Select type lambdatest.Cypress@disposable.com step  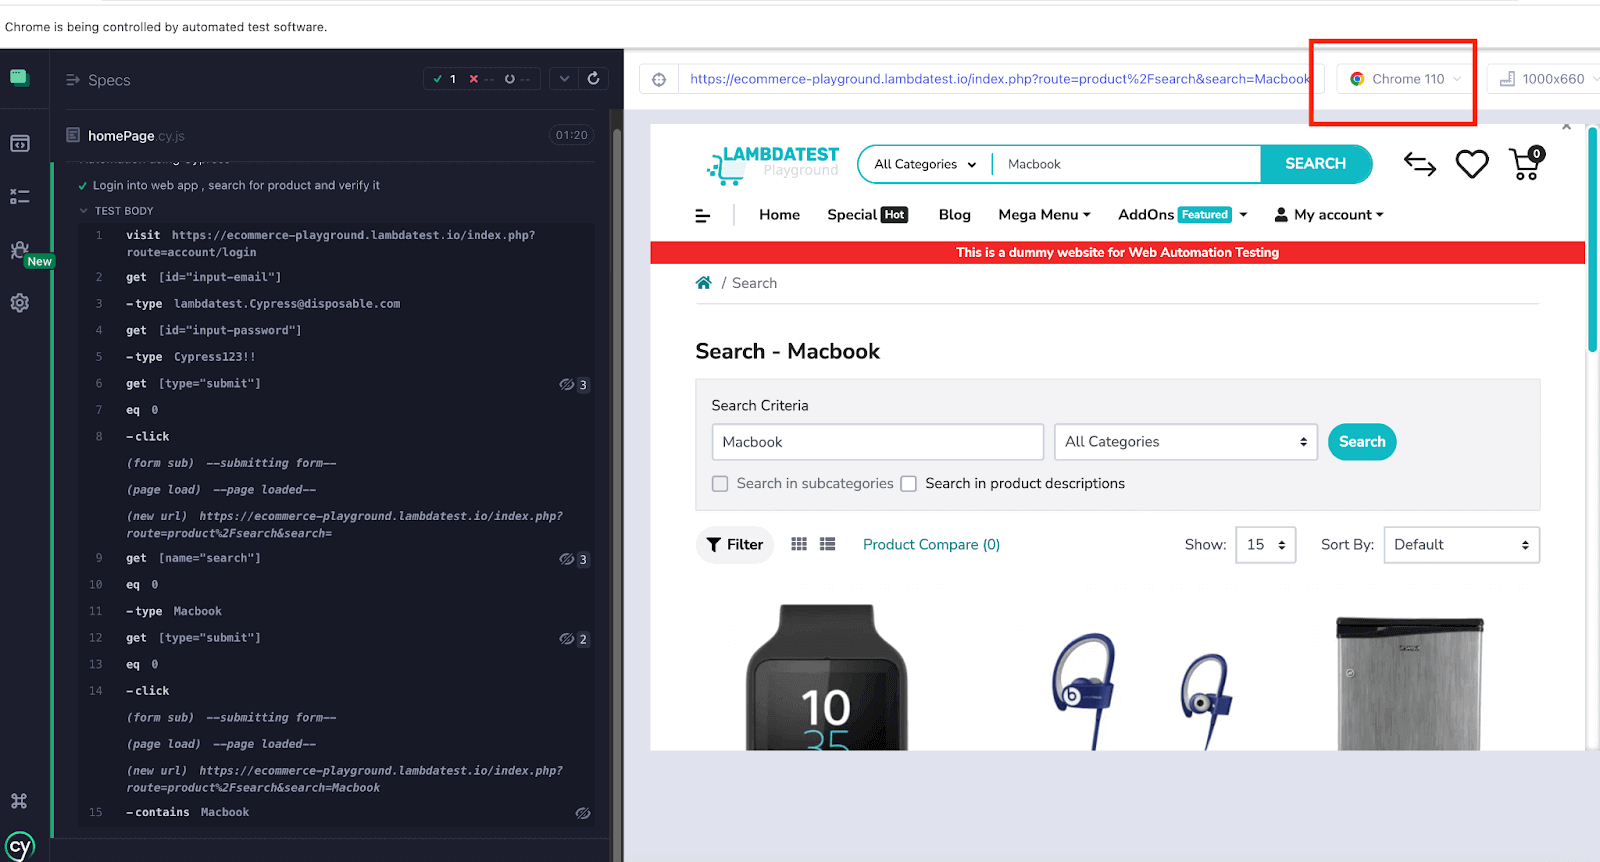[335, 304]
